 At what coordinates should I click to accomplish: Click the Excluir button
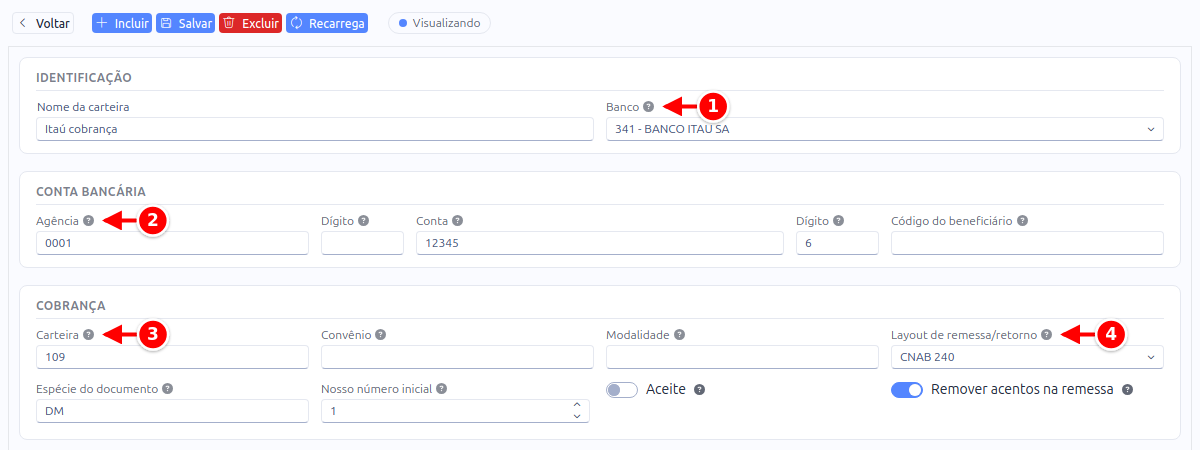tap(251, 22)
